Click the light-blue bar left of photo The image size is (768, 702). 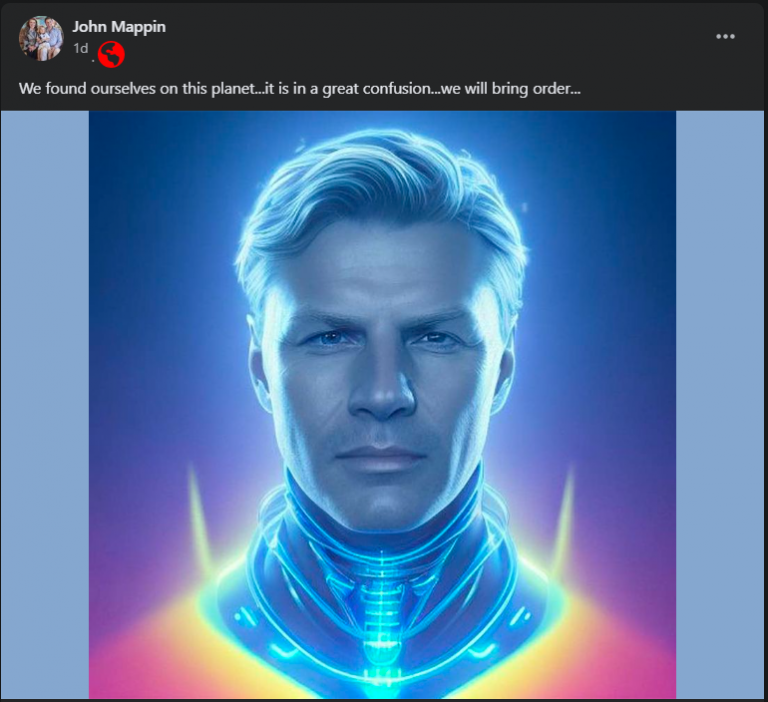45,405
